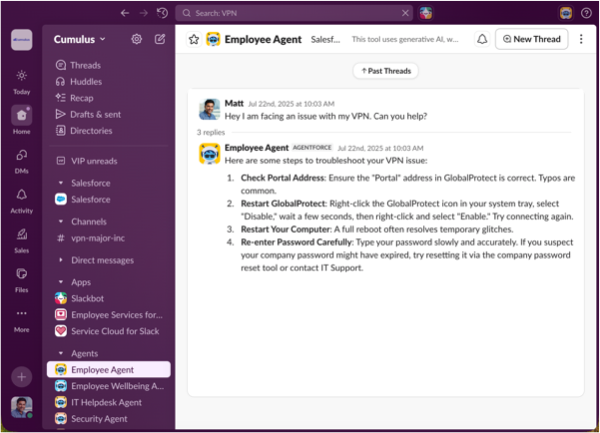The image size is (600, 433).
Task: Open the Cumulus workspace dropdown
Action: point(80,39)
